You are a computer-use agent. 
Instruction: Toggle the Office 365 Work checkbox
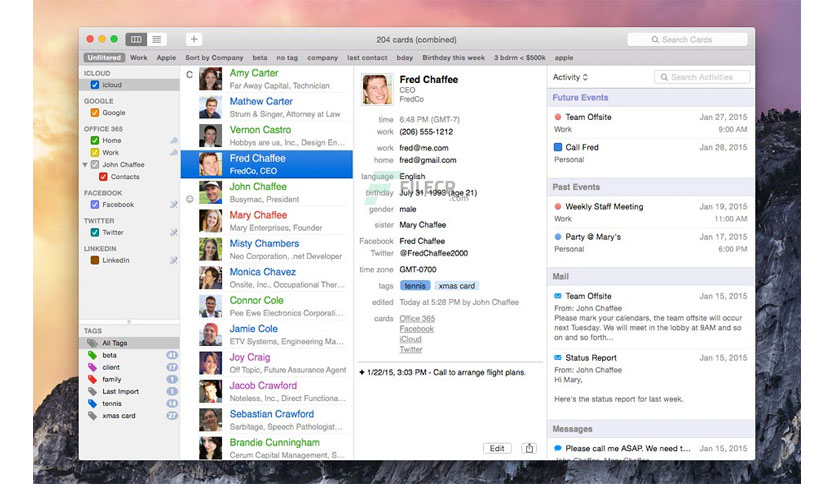coord(95,152)
